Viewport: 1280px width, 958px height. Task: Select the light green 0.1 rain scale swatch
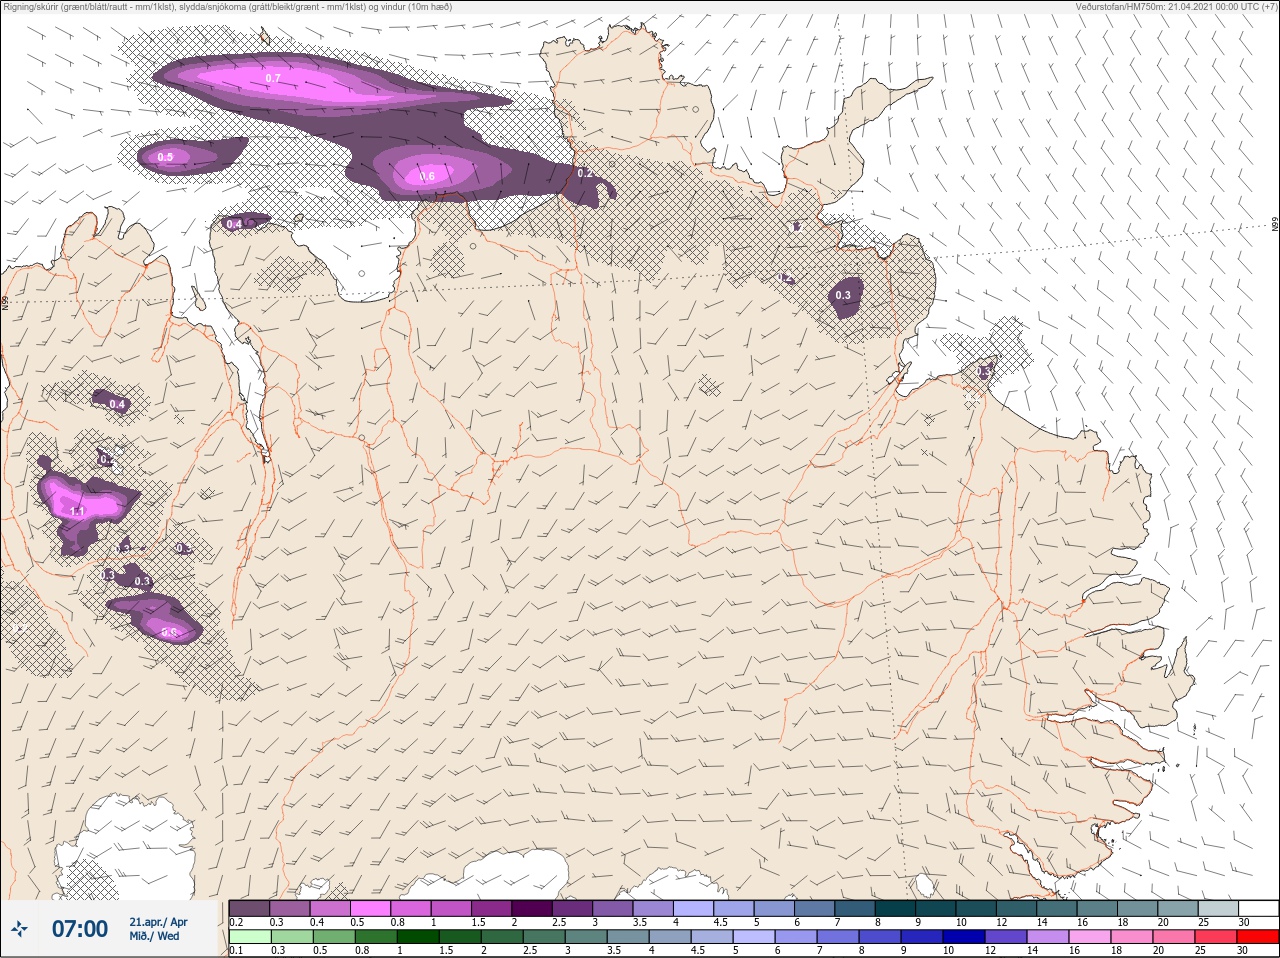[250, 937]
